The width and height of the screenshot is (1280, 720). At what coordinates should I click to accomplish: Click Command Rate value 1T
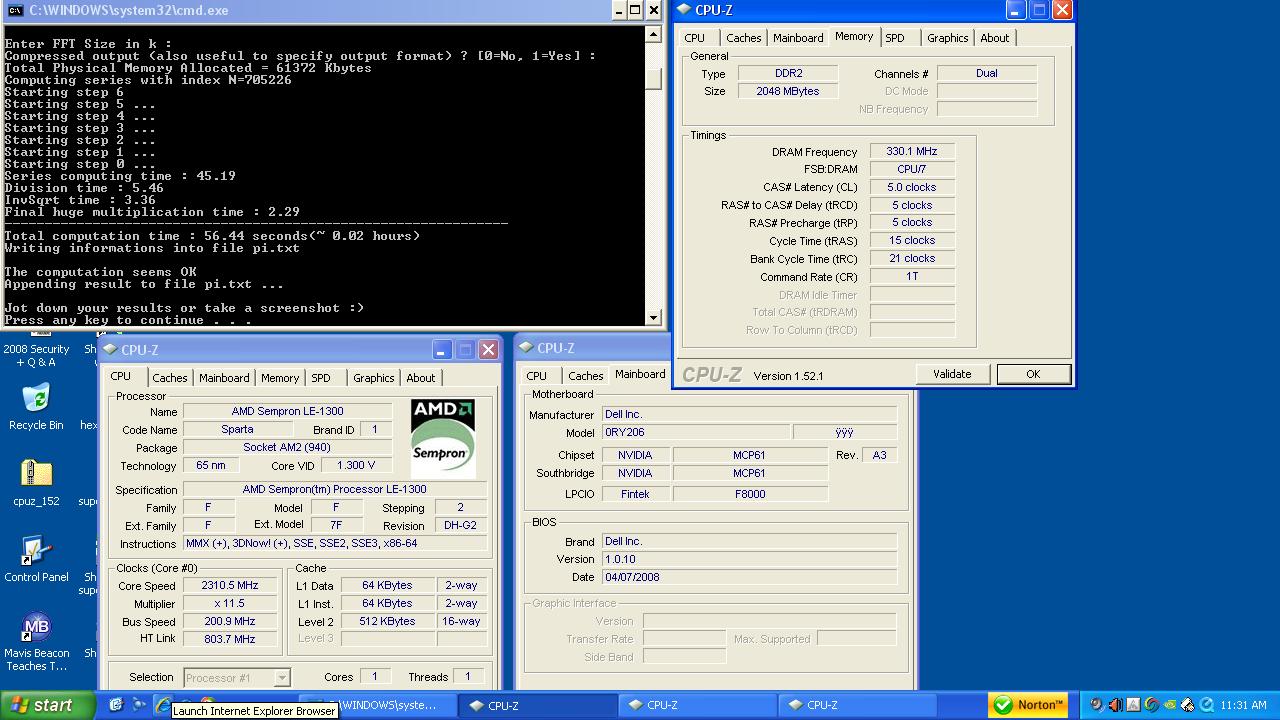[x=911, y=276]
